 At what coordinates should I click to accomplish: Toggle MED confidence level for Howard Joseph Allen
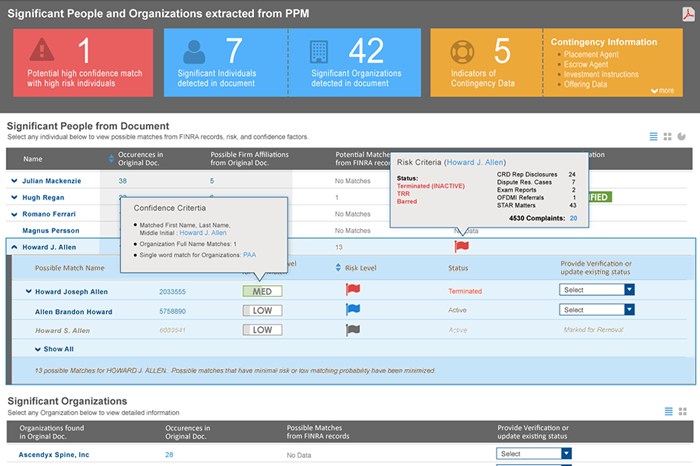262,291
